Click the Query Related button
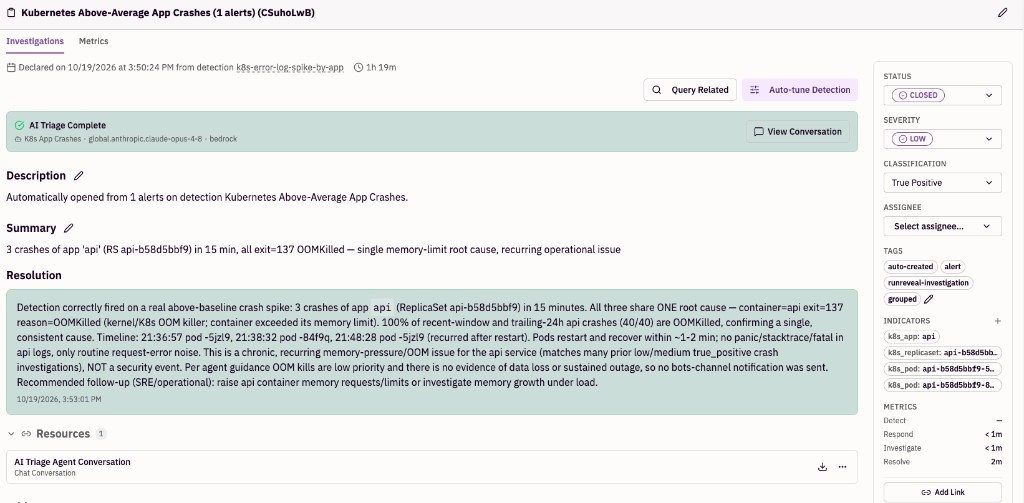The height and width of the screenshot is (503, 1024). click(x=690, y=90)
